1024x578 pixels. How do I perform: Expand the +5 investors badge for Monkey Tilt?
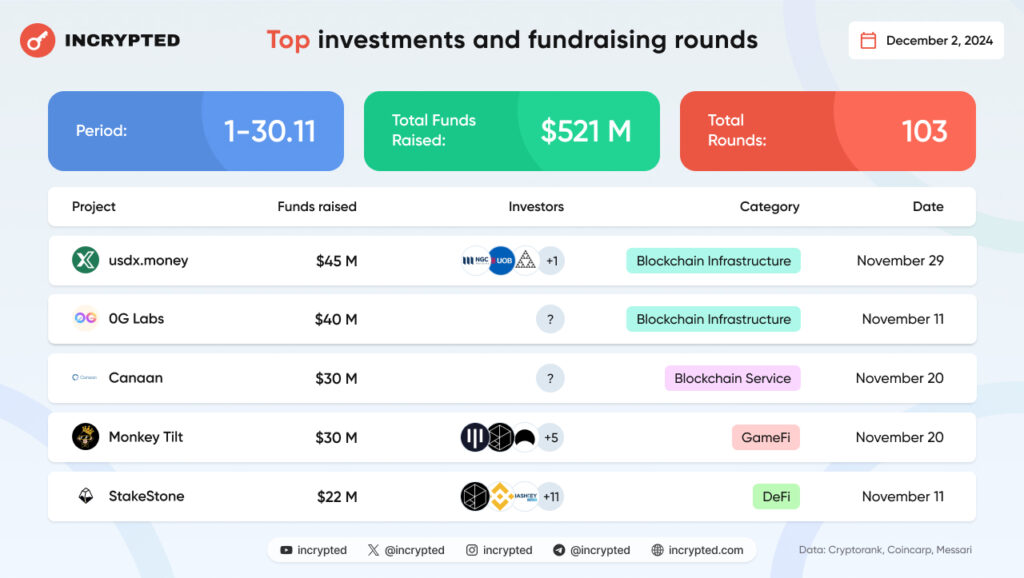click(x=550, y=437)
